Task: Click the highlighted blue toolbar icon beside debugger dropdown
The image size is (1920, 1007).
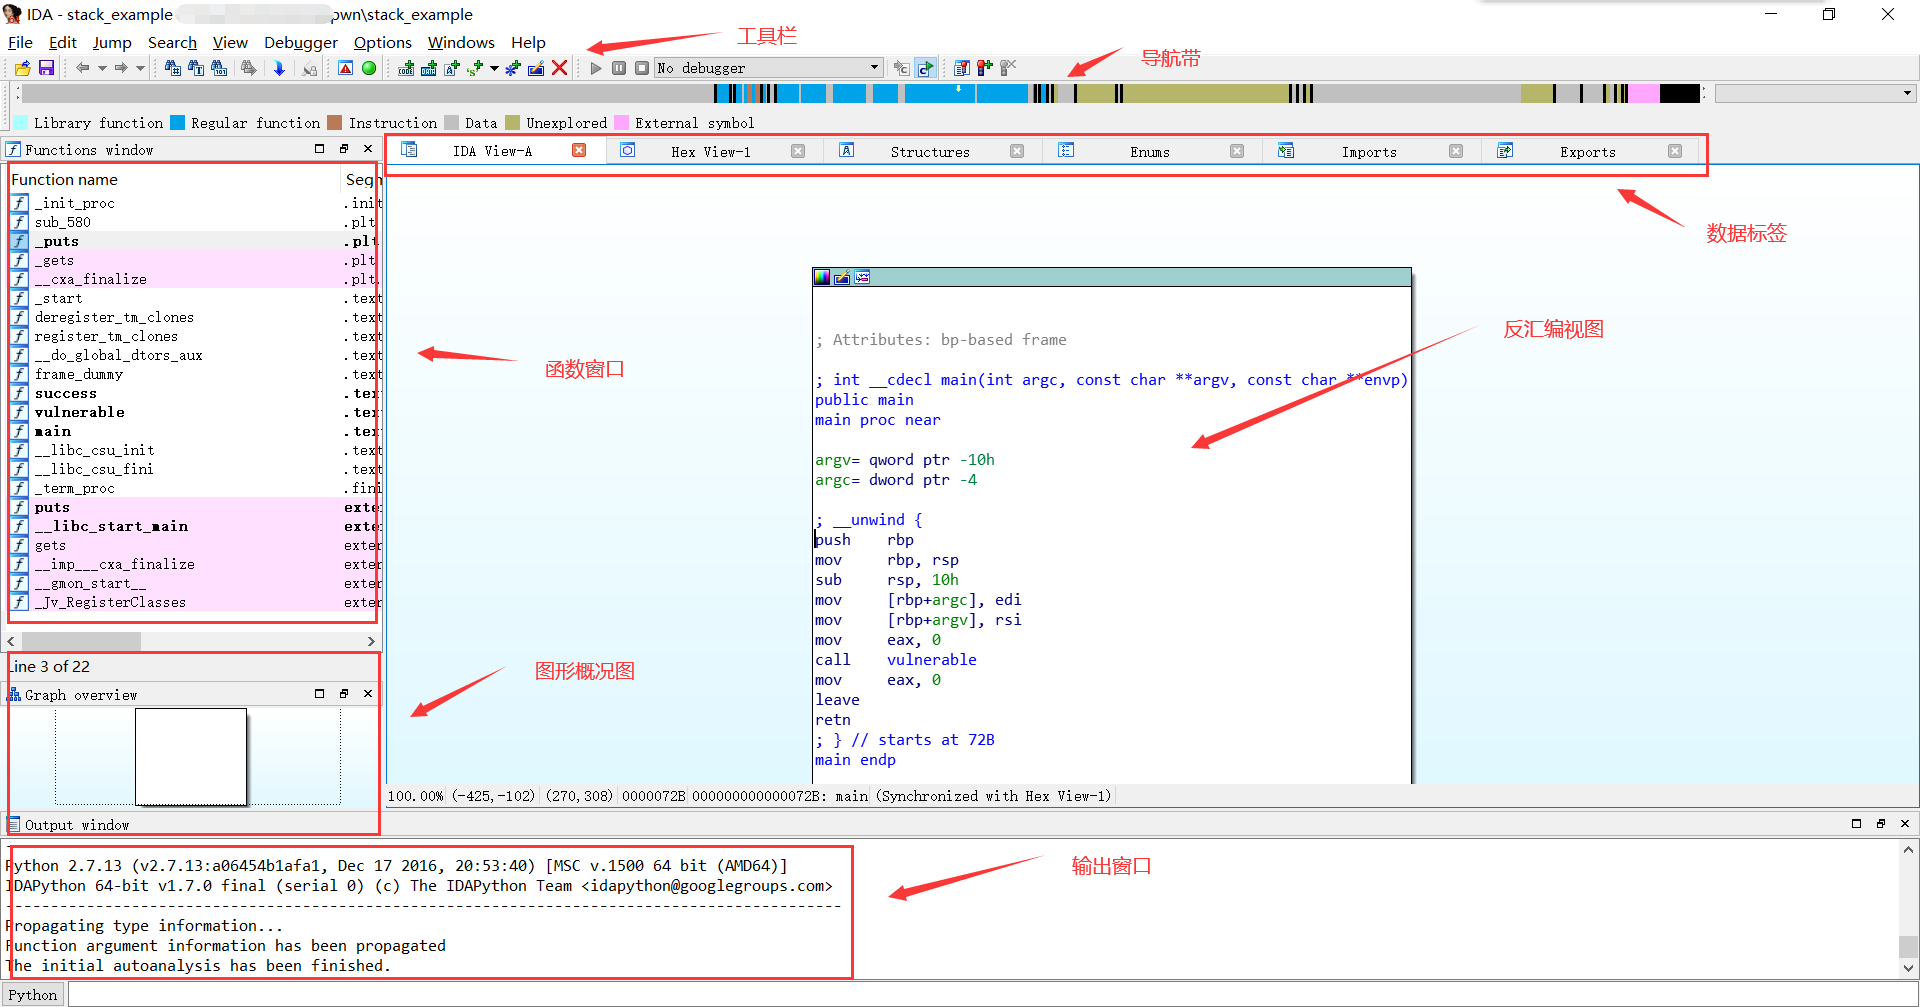Action: pyautogui.click(x=925, y=68)
